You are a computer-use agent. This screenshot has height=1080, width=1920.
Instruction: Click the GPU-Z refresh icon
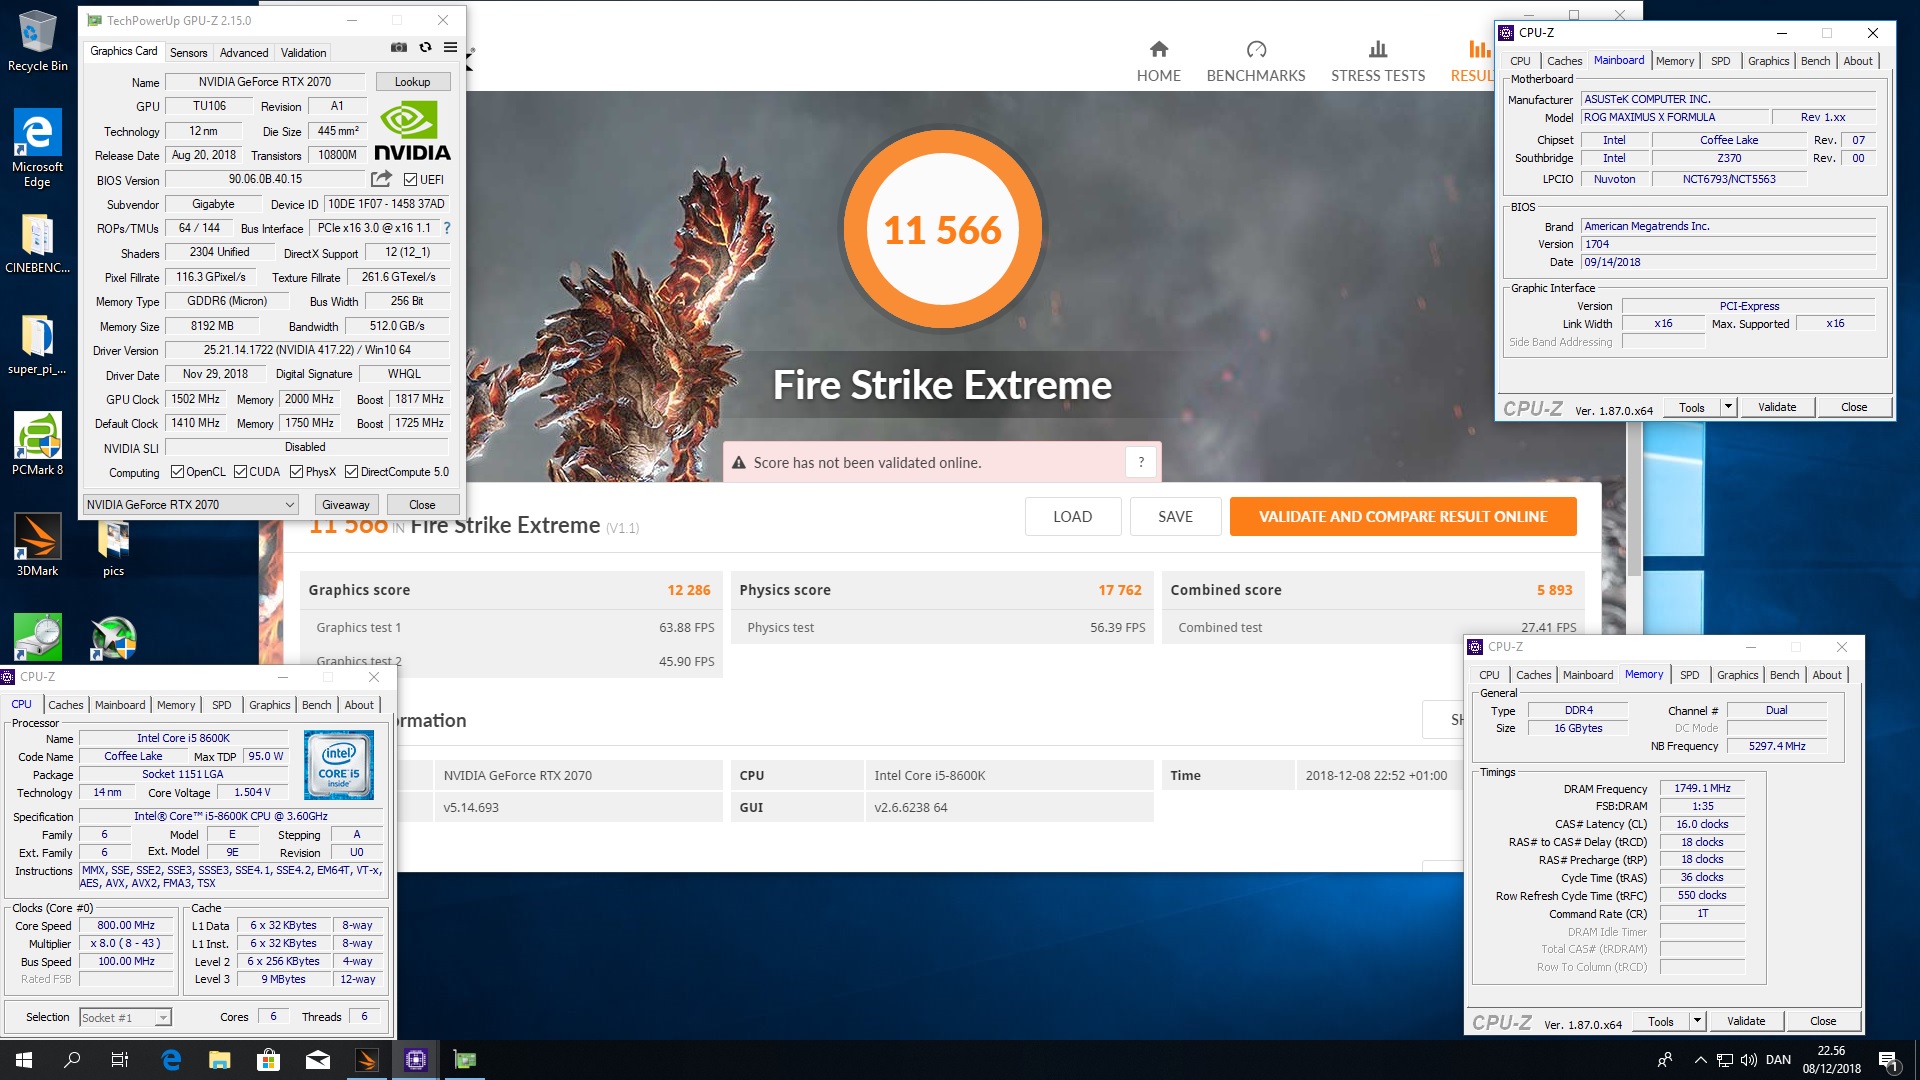[x=425, y=47]
